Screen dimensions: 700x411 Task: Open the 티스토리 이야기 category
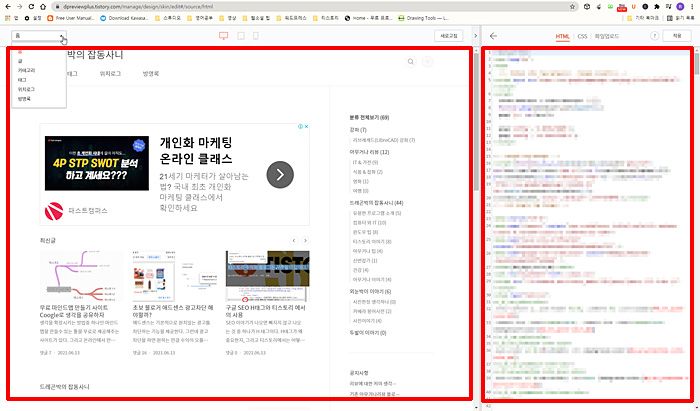click(x=372, y=241)
